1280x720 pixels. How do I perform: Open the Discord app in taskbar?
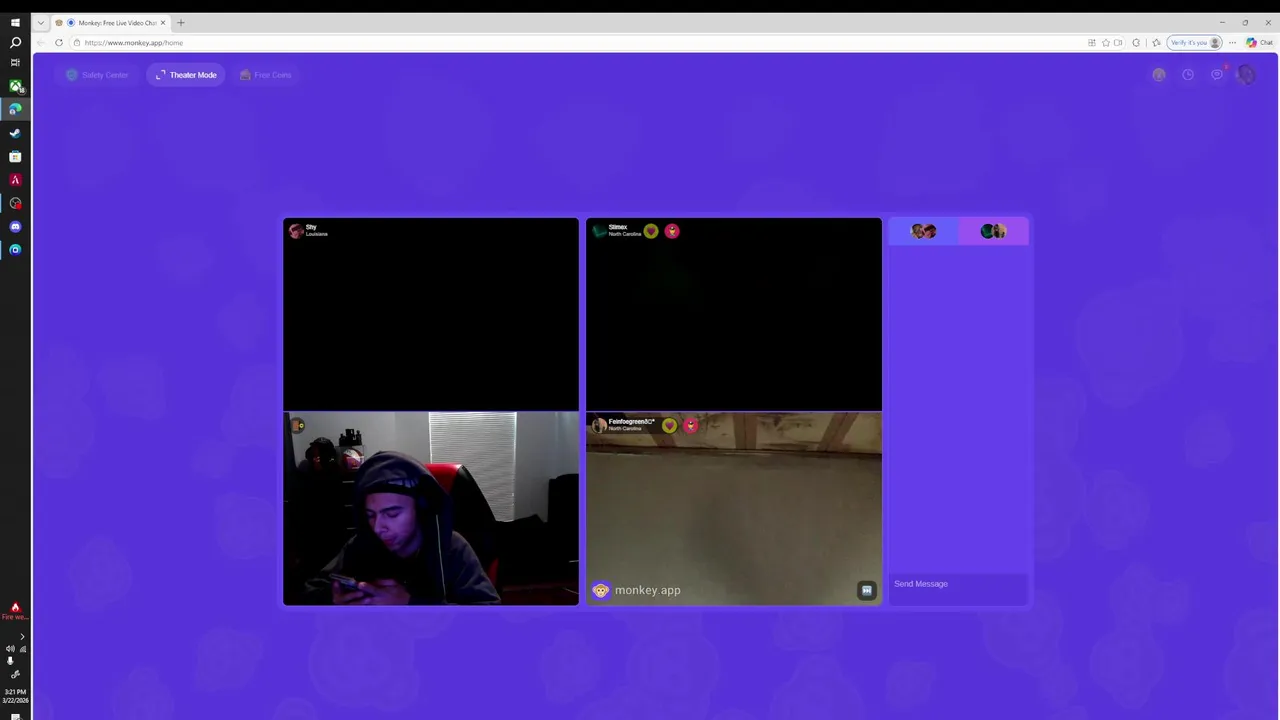[x=15, y=227]
